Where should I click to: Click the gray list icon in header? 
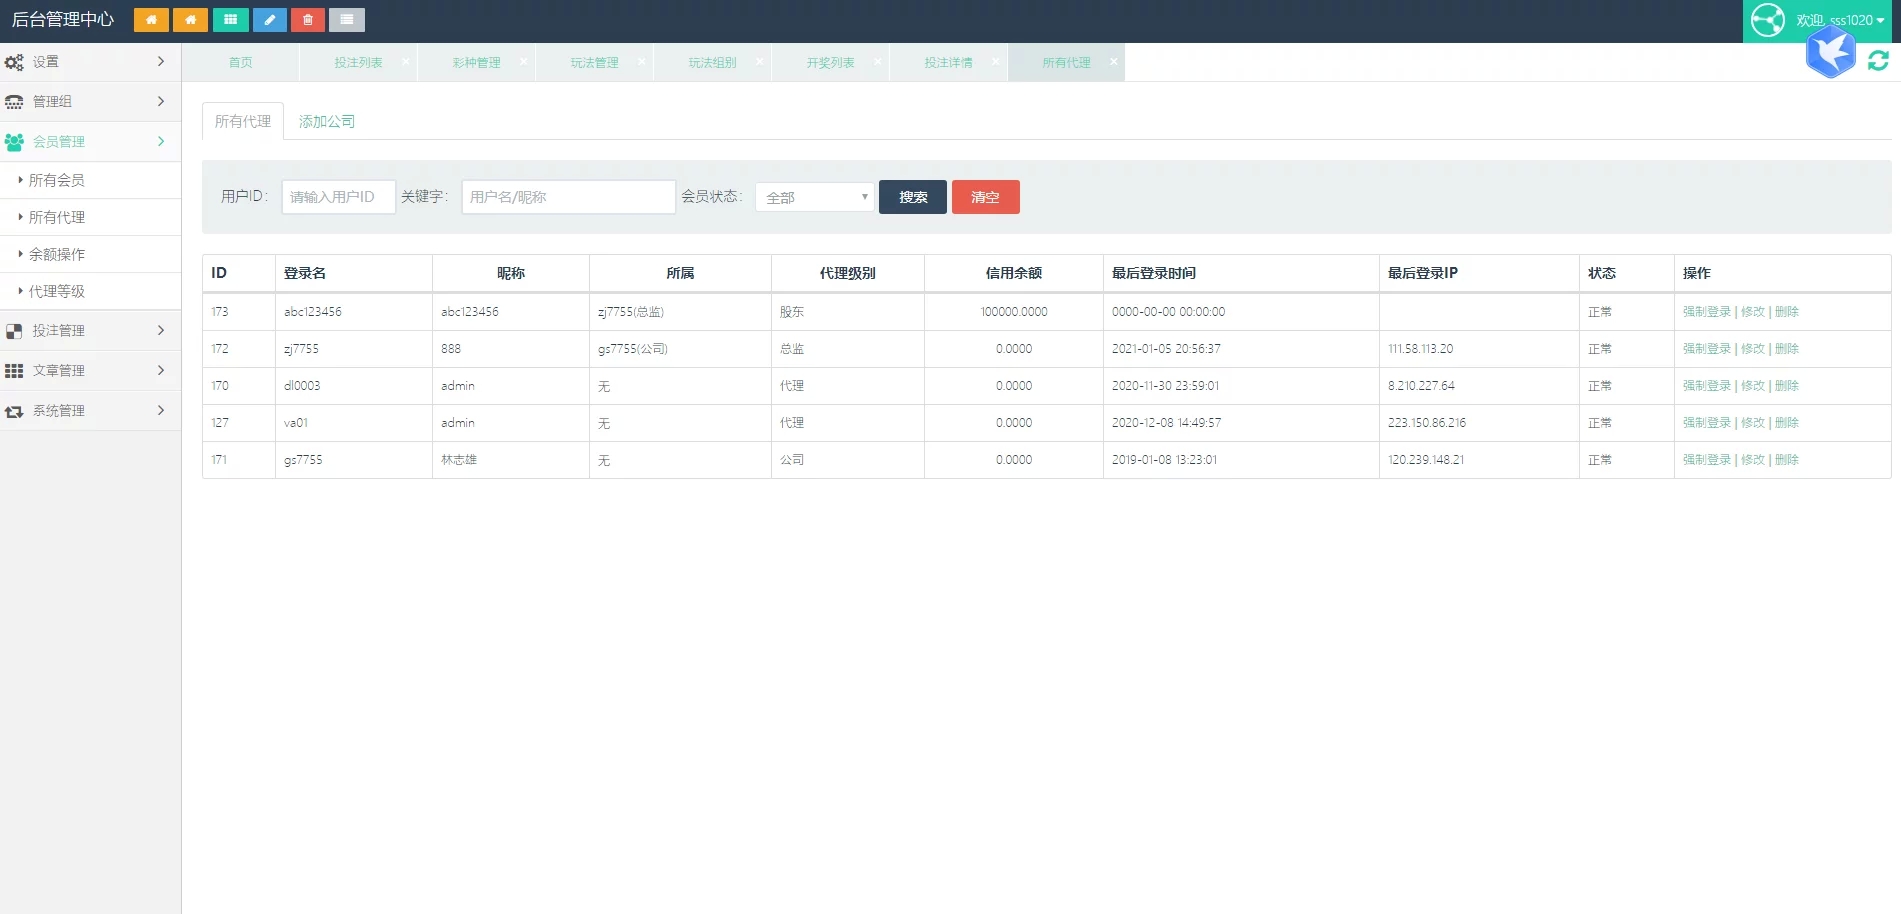point(347,20)
